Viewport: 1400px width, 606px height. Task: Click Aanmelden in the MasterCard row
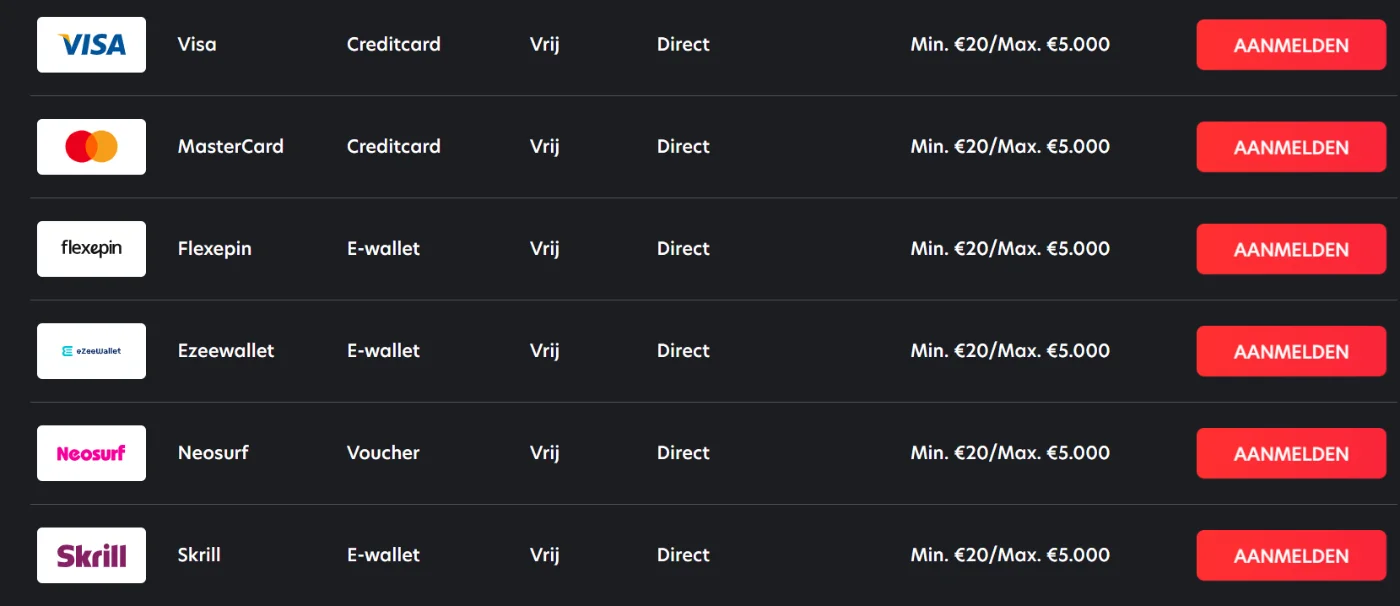[1291, 147]
